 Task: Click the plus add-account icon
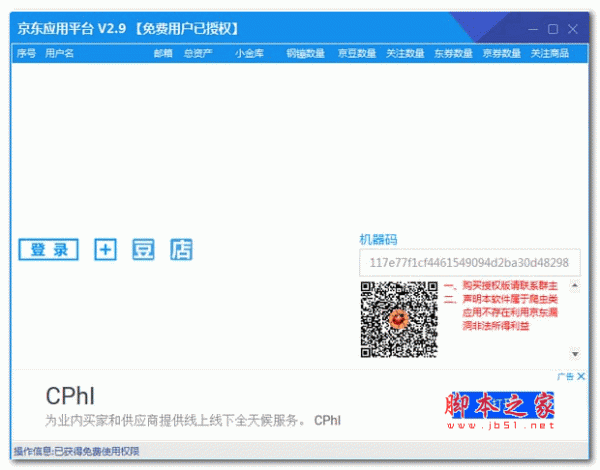105,250
